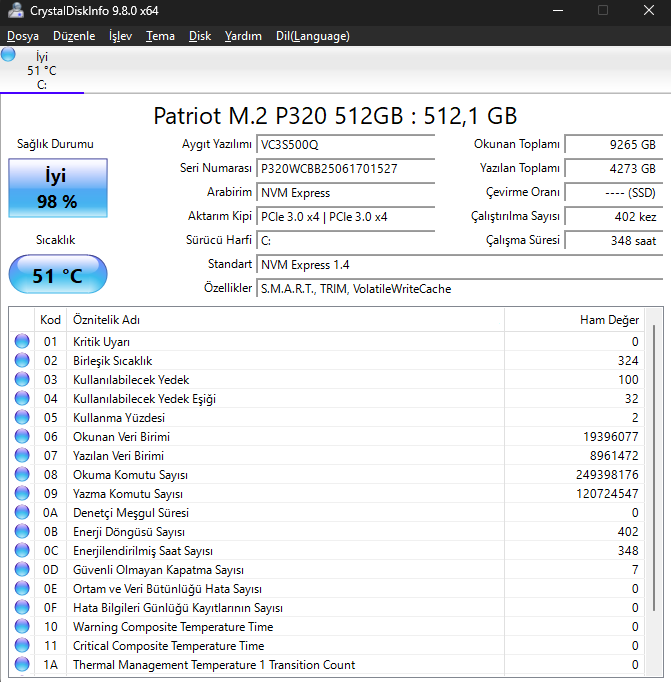Image resolution: width=671 pixels, height=682 pixels.
Task: Click the Aygıt Yazılımı field VC3S500Q
Action: pos(346,144)
